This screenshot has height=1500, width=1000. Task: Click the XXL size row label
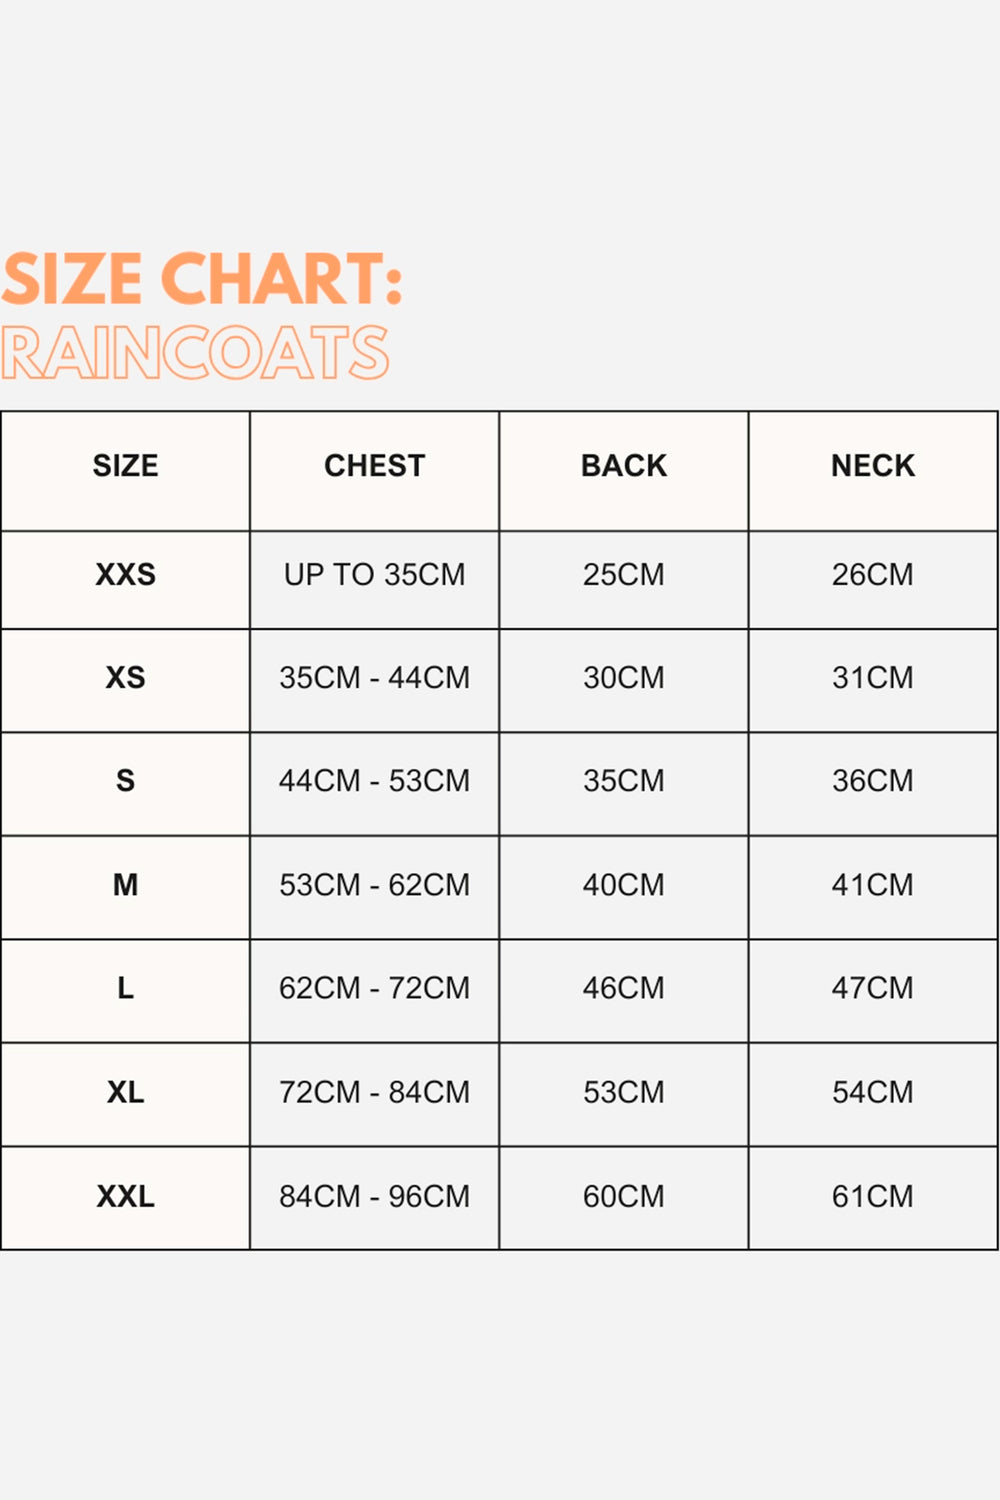(x=125, y=1196)
